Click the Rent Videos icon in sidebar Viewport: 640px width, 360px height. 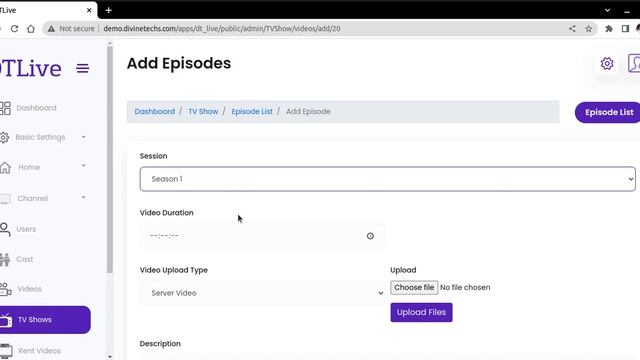coord(6,351)
